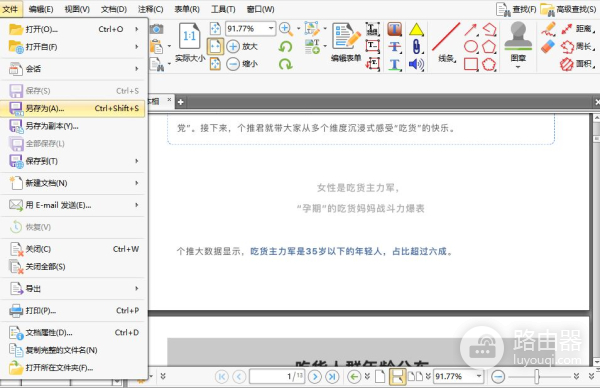Open the 编辑(E) menu
The image size is (600, 388).
41,9
